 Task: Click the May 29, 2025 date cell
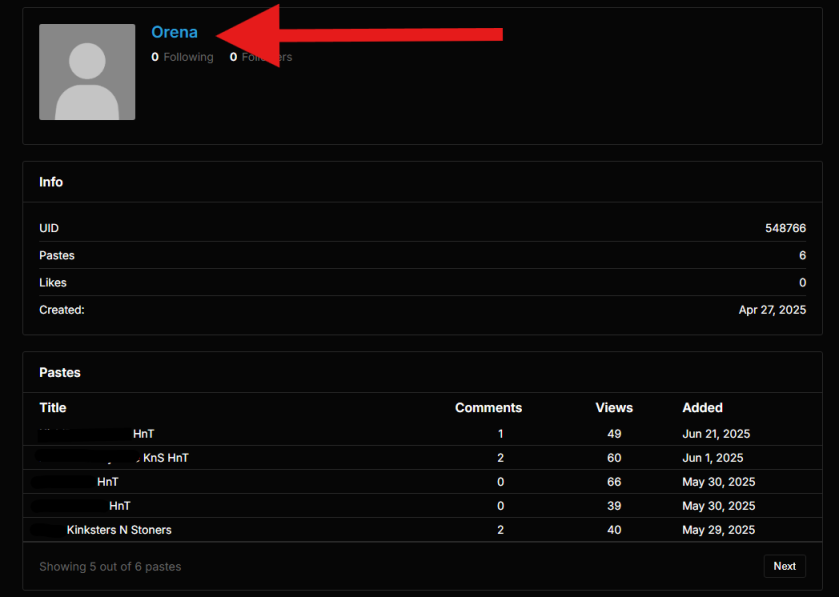(x=718, y=530)
